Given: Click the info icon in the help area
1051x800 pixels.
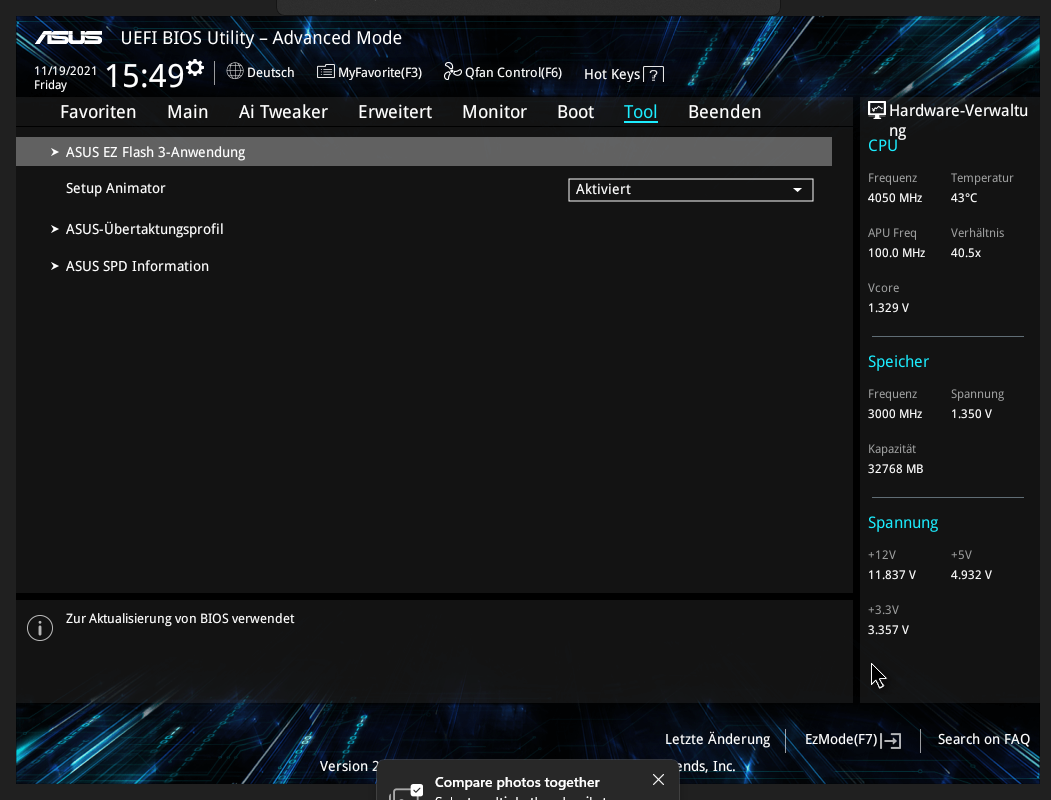Looking at the screenshot, I should point(40,628).
